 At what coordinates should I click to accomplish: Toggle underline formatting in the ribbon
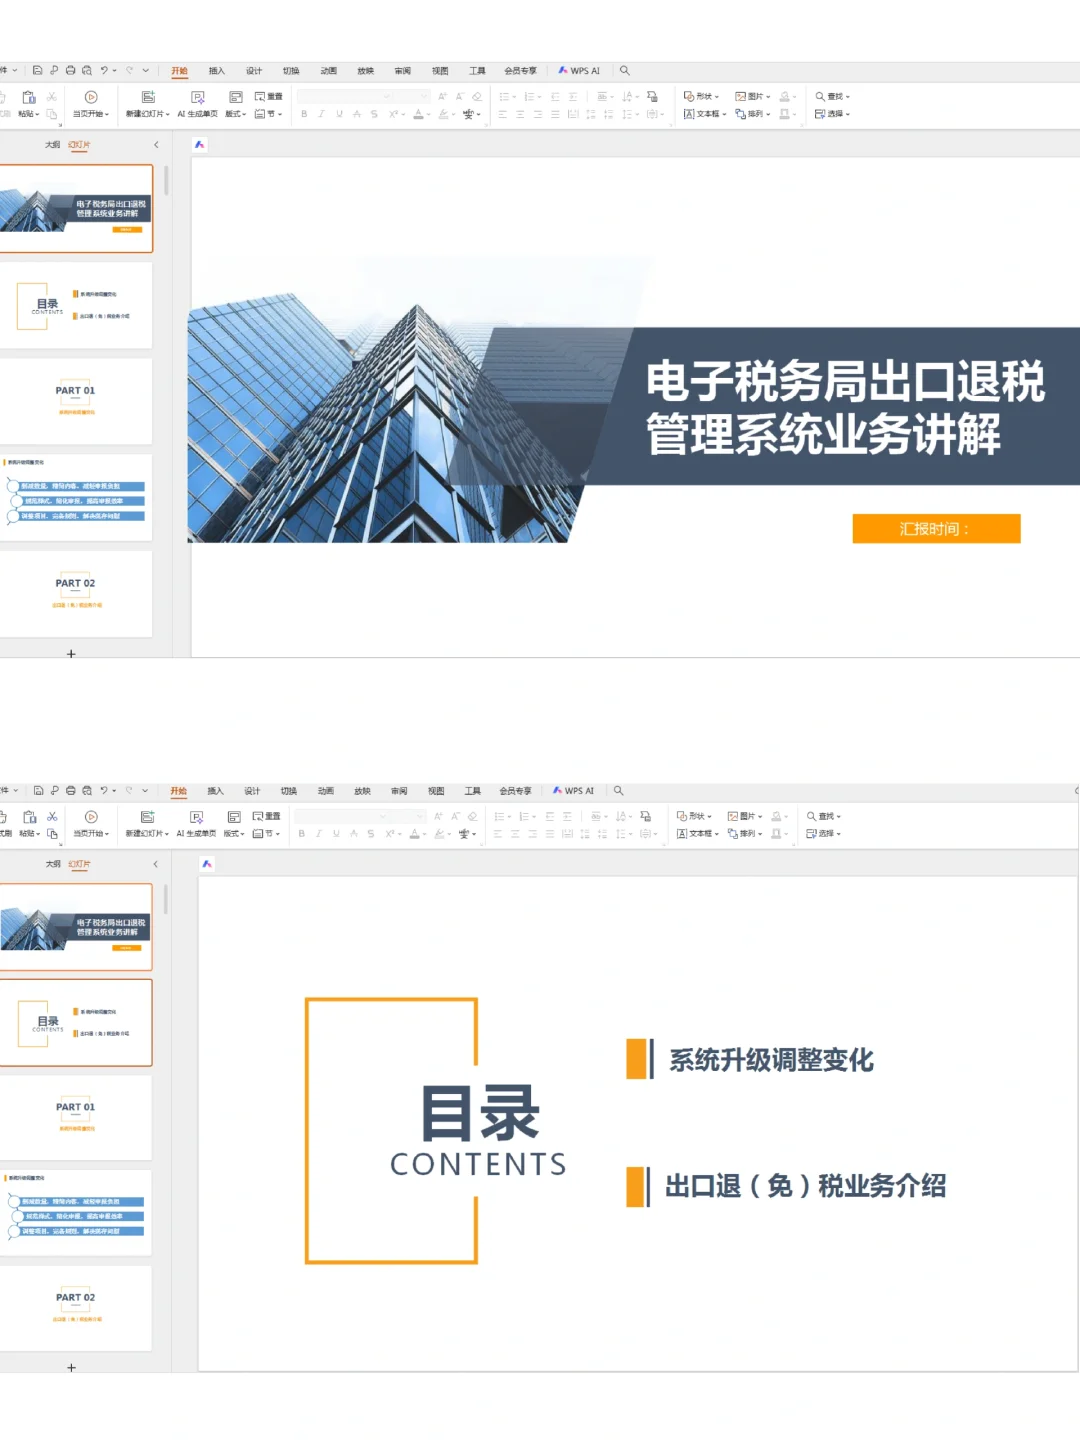tap(337, 113)
